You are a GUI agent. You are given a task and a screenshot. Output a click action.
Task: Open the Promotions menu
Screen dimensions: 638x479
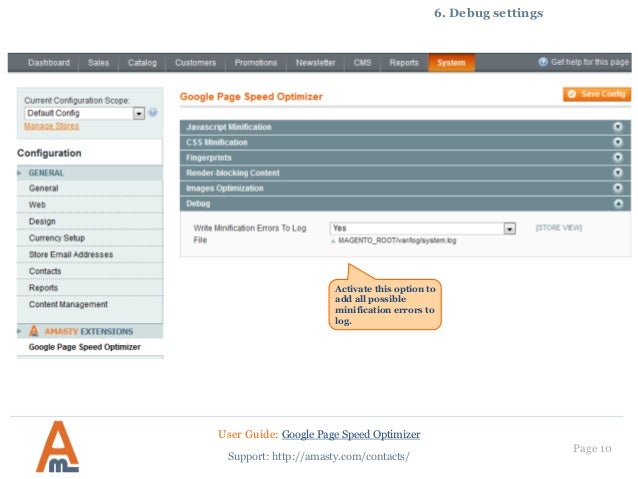(256, 63)
